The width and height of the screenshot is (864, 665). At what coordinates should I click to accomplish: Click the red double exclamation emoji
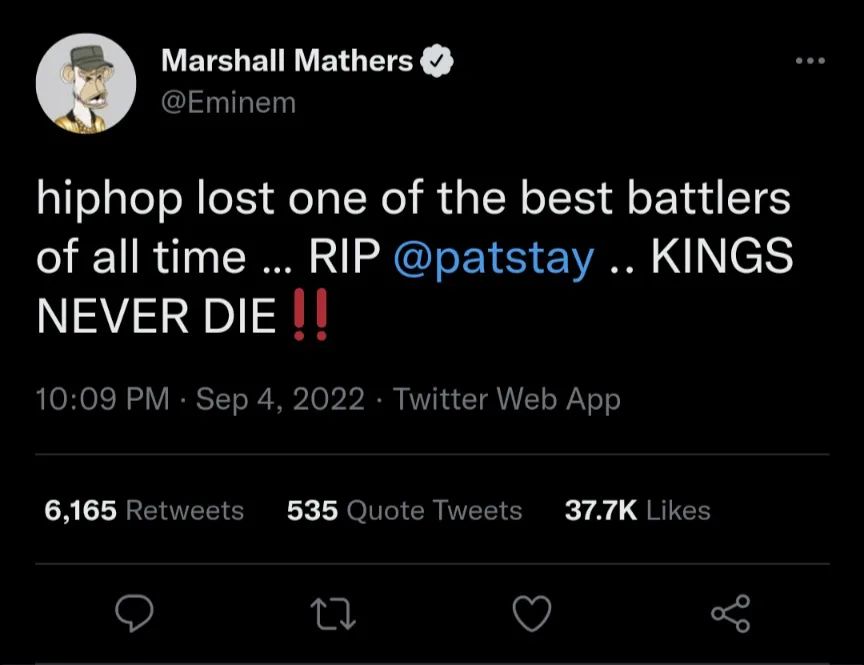pyautogui.click(x=308, y=318)
